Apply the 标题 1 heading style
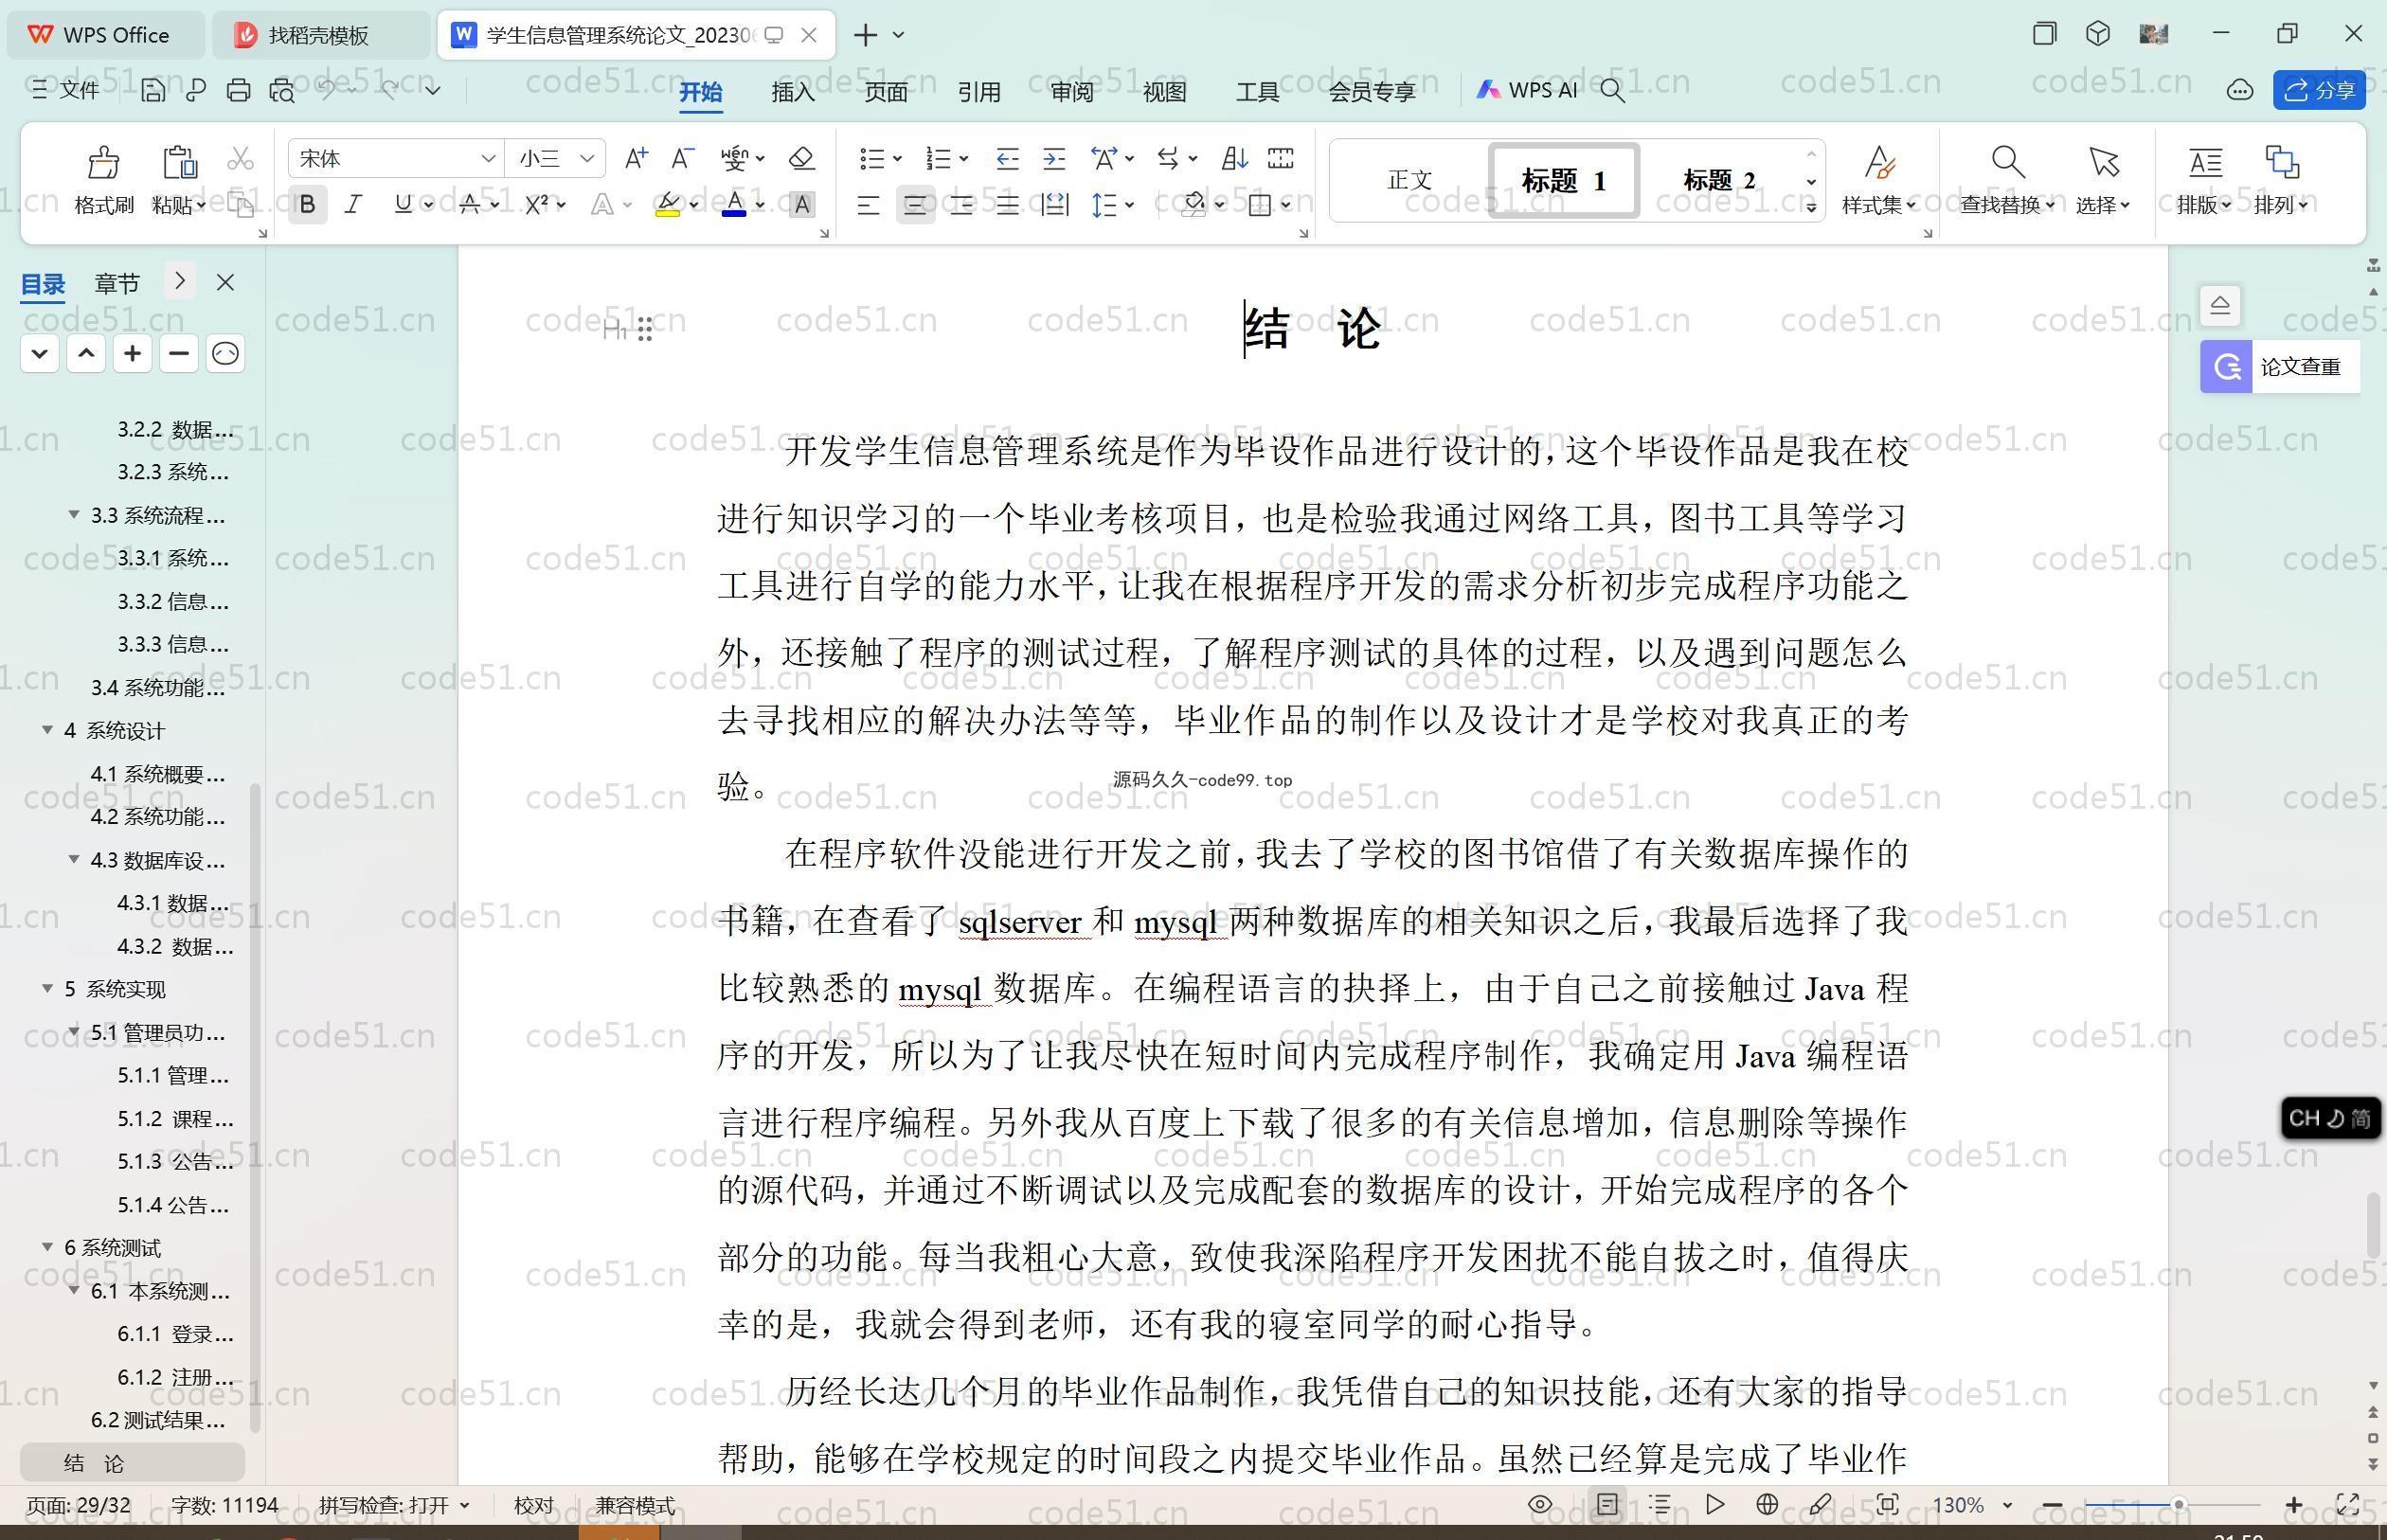The height and width of the screenshot is (1540, 2387). (1563, 181)
